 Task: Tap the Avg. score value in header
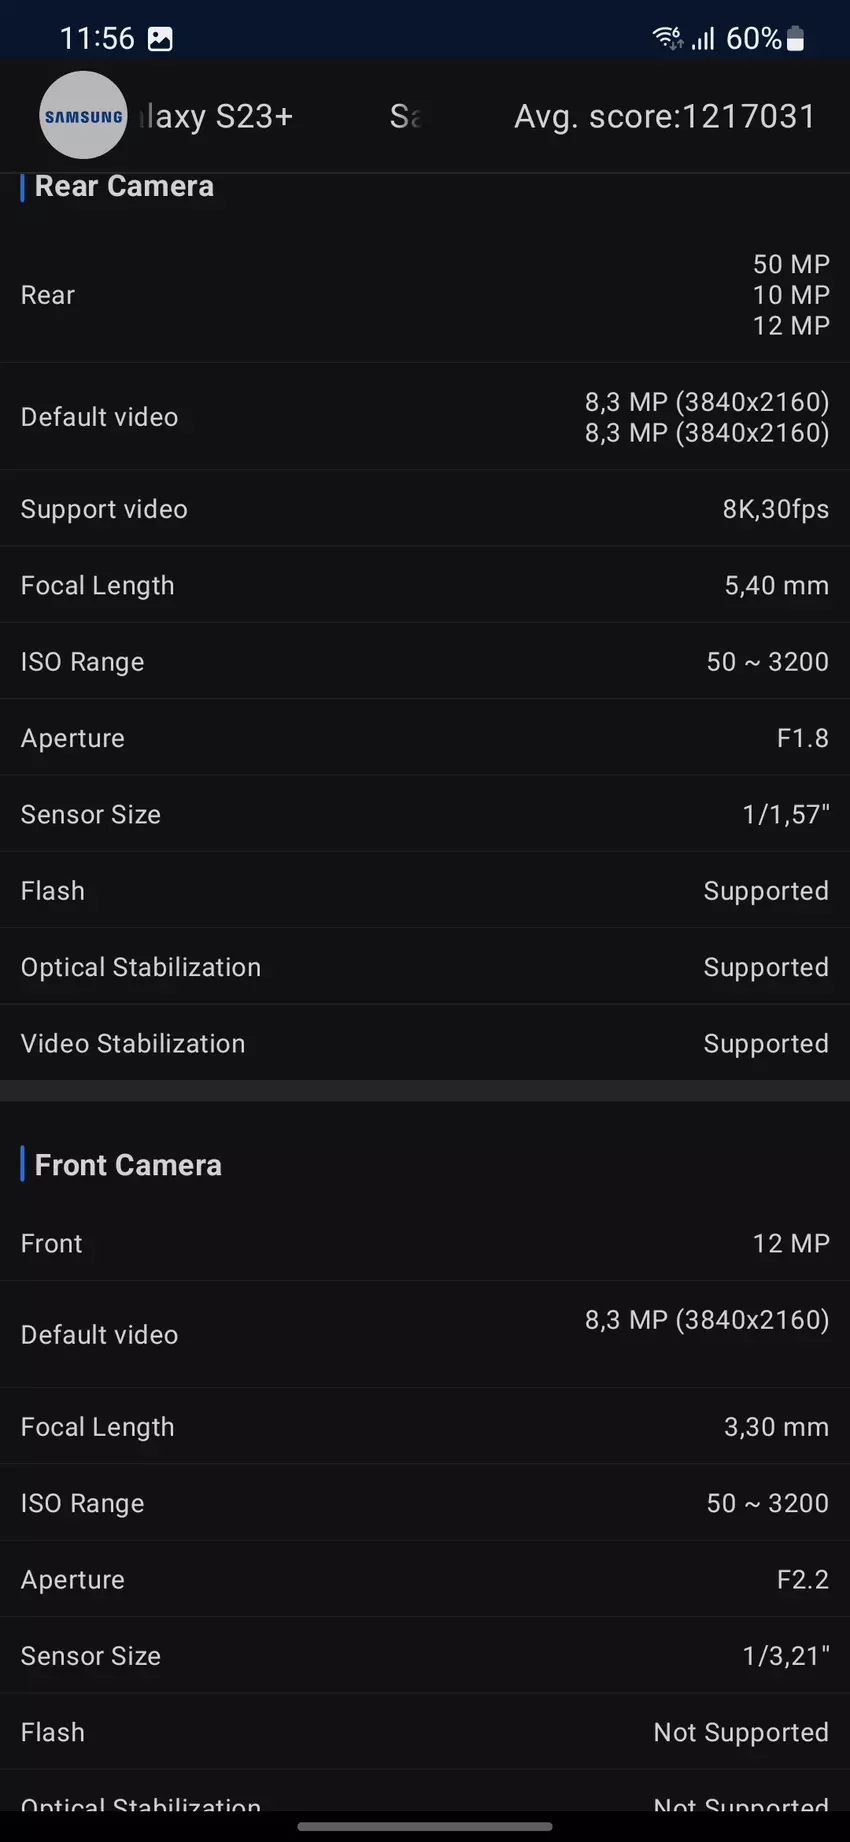(x=664, y=117)
